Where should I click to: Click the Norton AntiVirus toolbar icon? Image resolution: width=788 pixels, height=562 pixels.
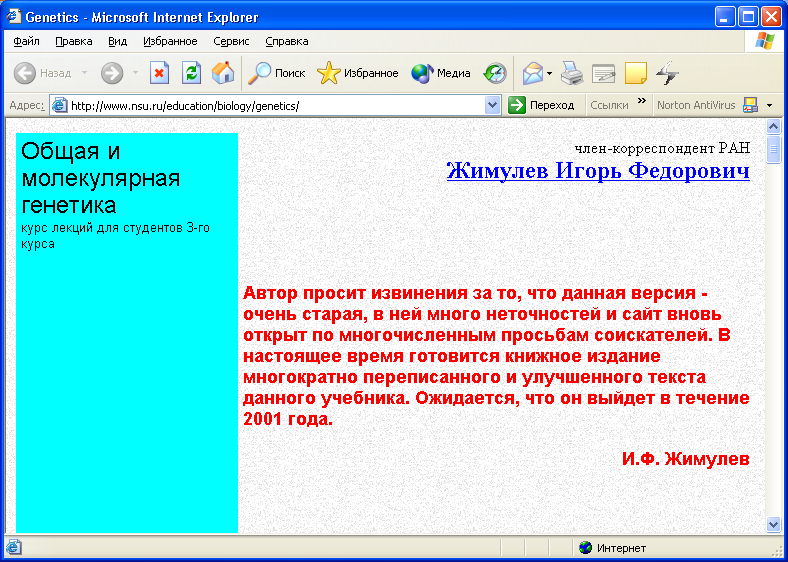click(x=750, y=105)
